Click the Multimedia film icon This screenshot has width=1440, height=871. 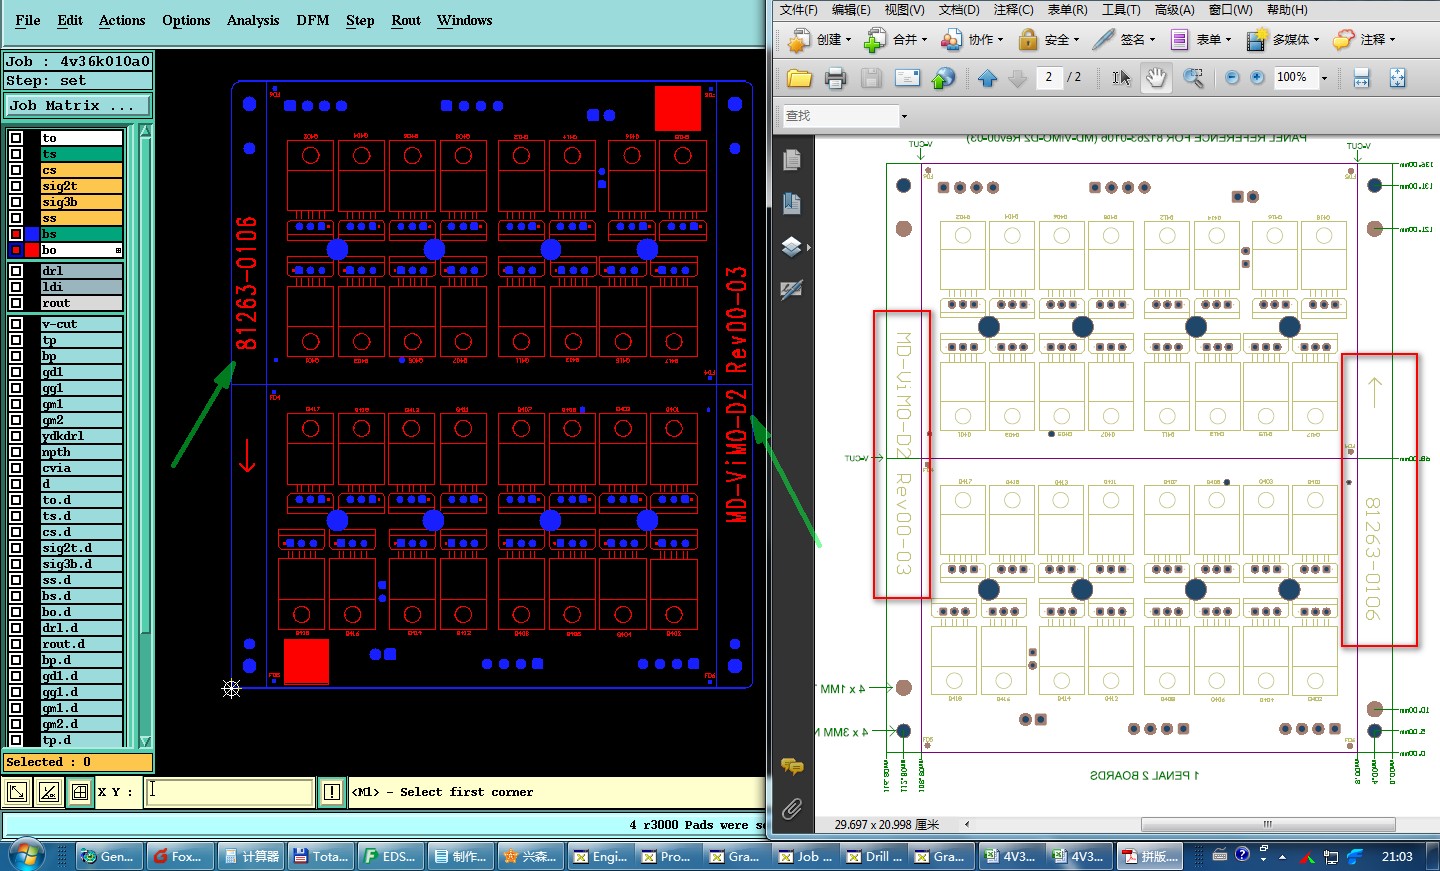[x=1257, y=40]
